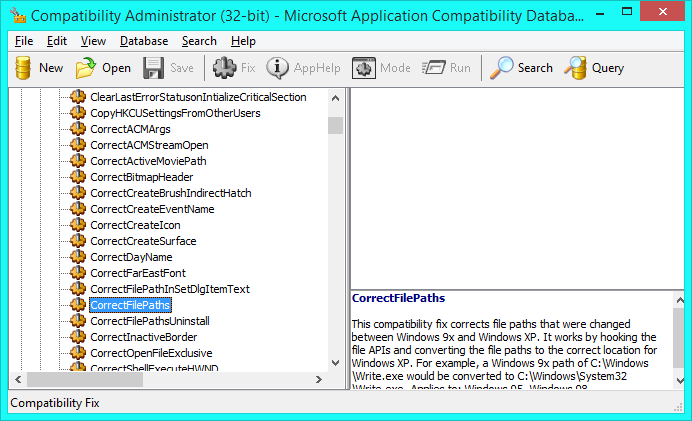
Task: Click the New toolbar label
Action: point(51,68)
